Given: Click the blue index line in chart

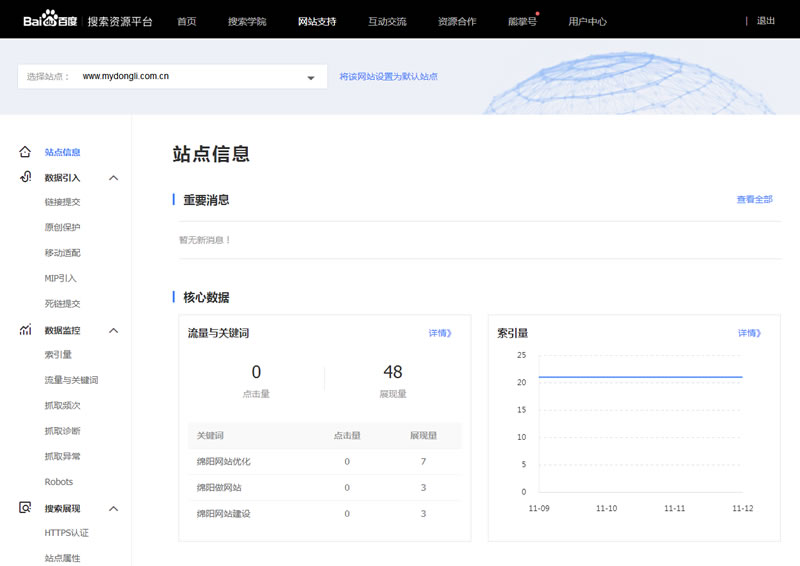Looking at the screenshot, I should [640, 377].
